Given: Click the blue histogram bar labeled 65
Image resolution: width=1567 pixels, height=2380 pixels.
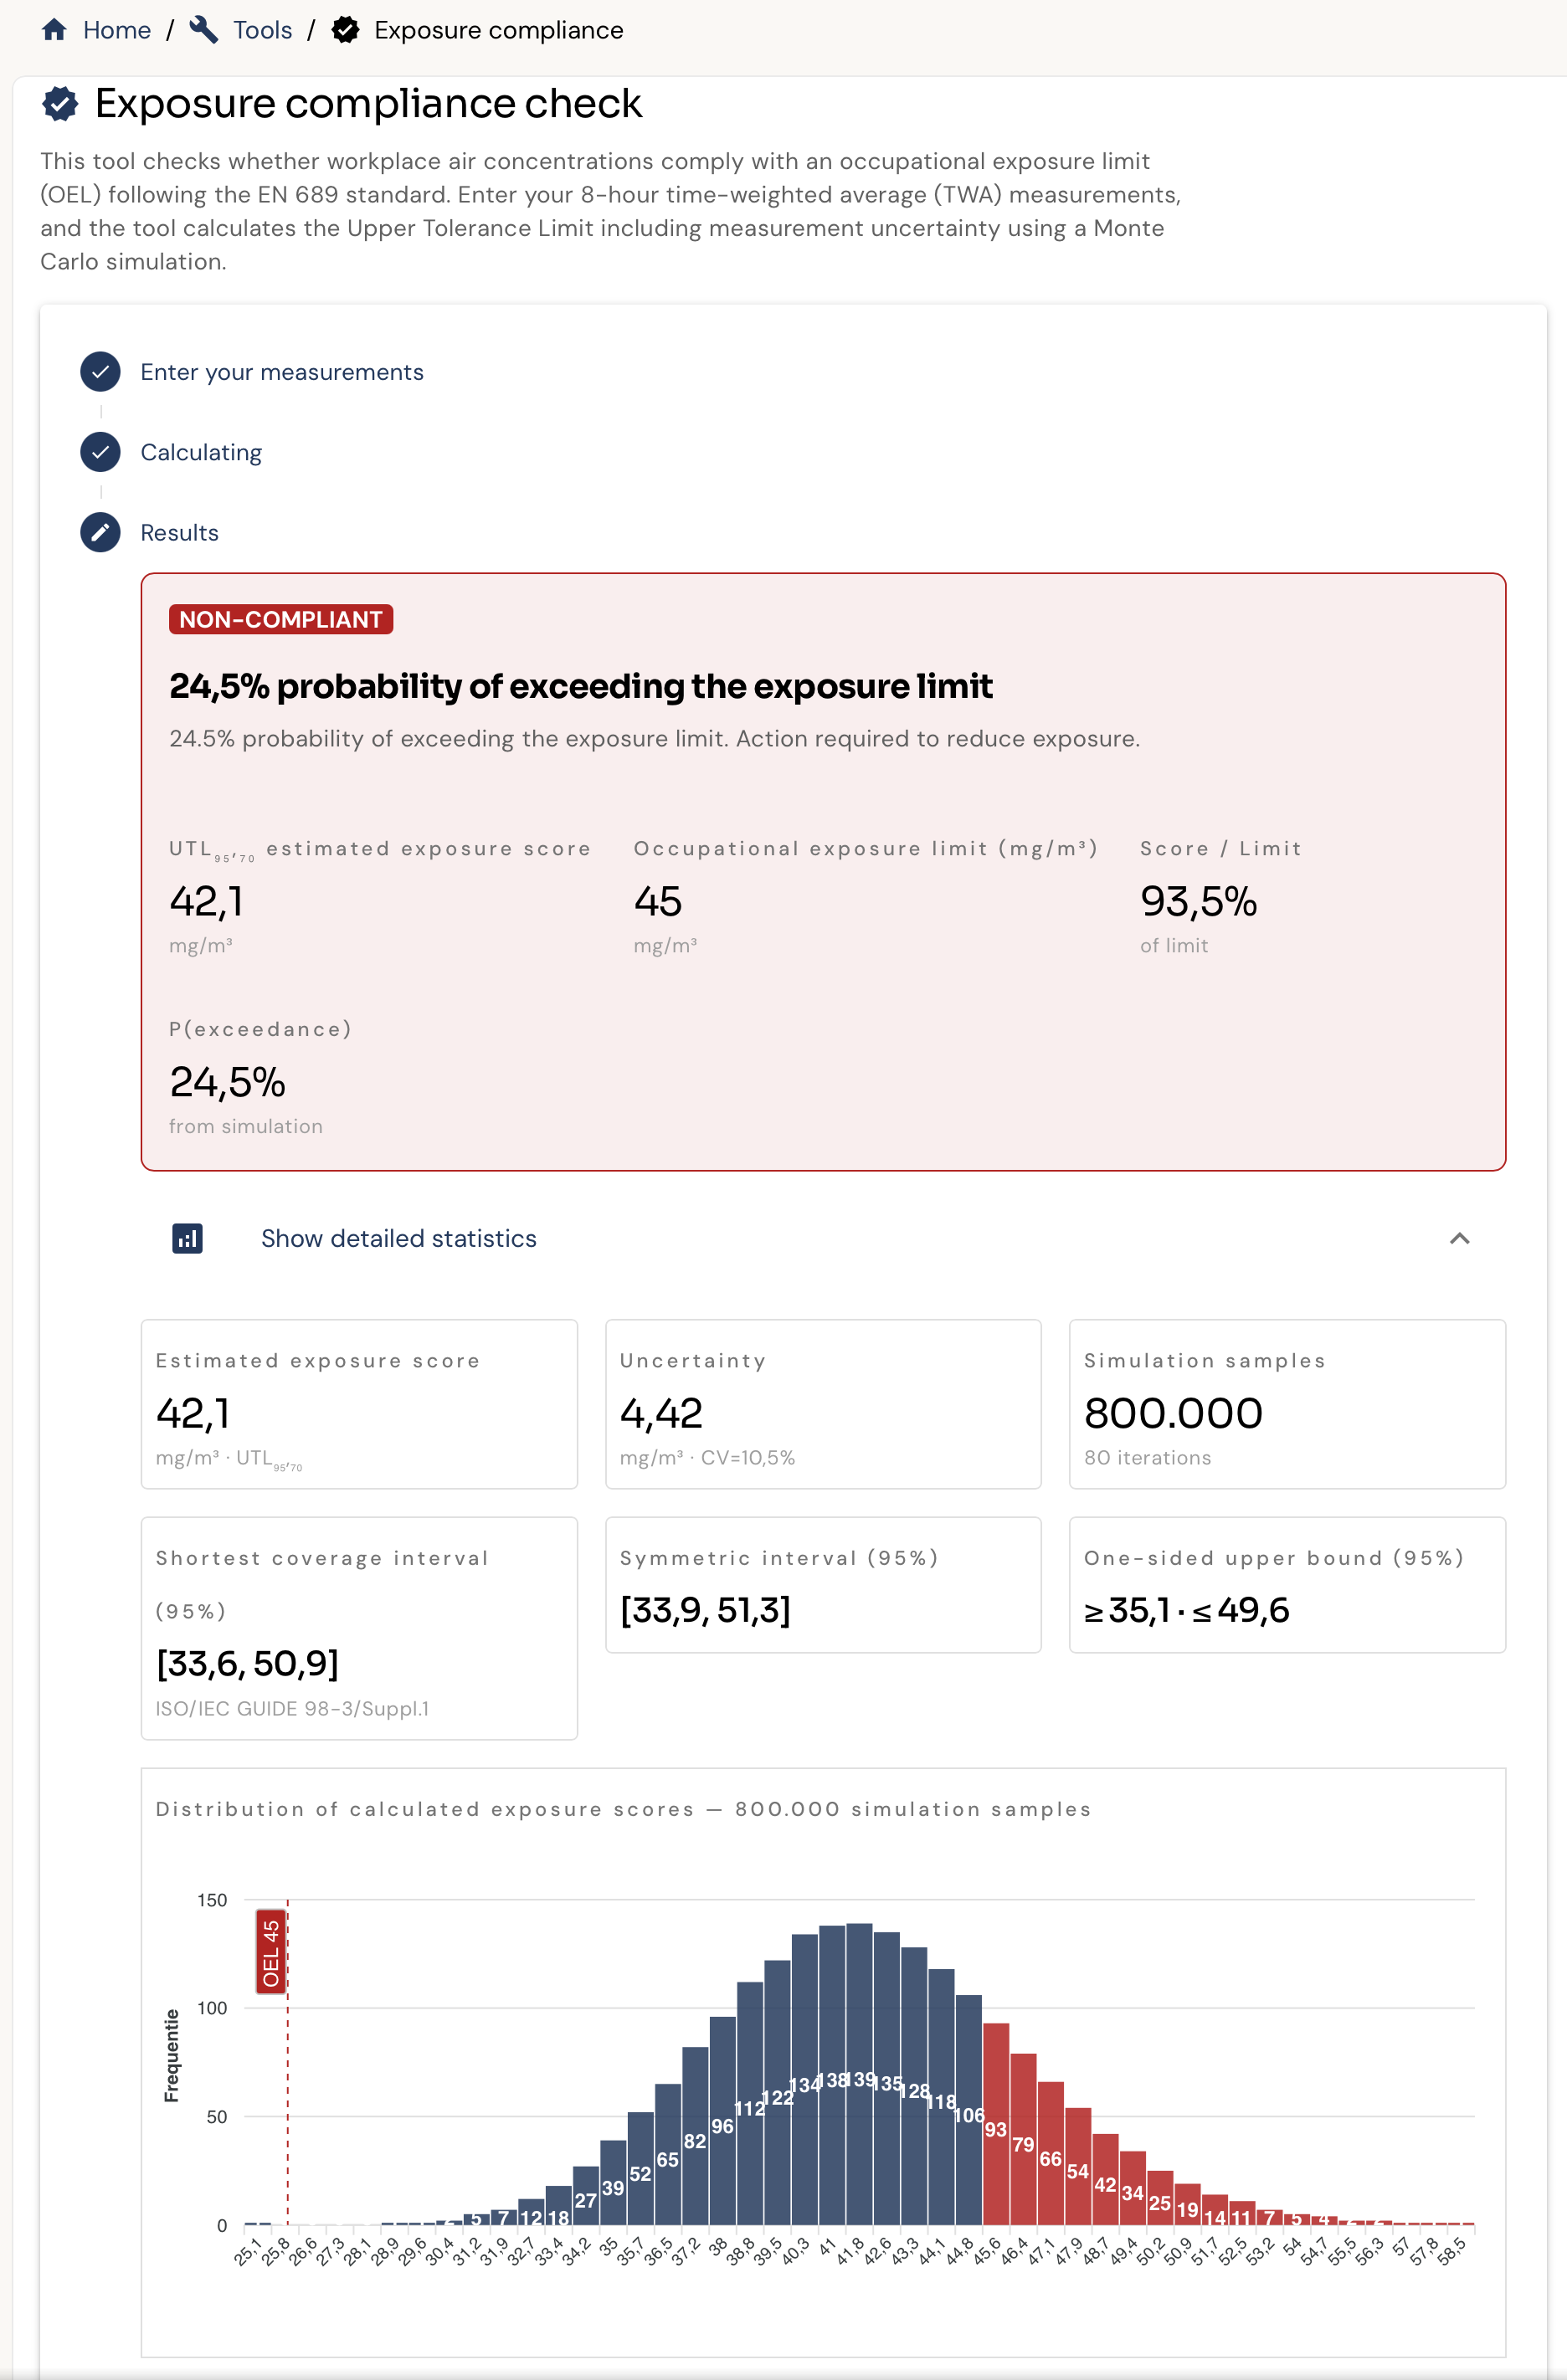Looking at the screenshot, I should point(668,2154).
